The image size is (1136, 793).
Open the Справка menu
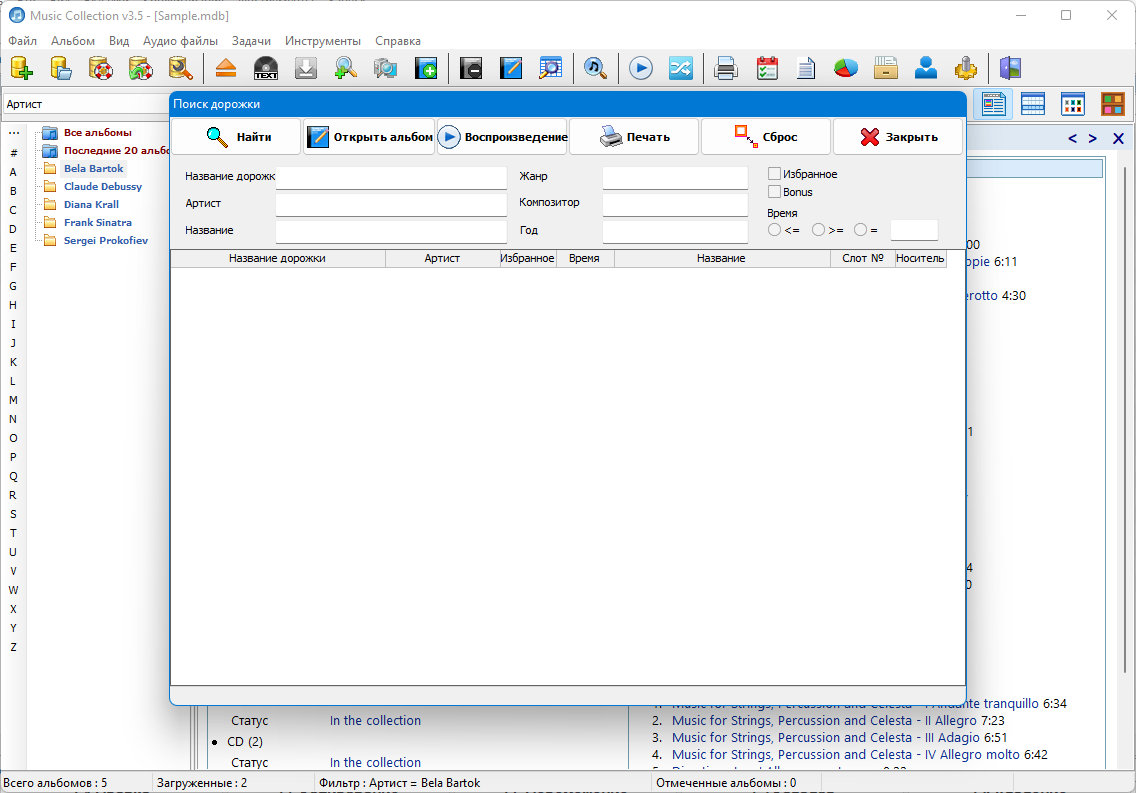coord(398,41)
